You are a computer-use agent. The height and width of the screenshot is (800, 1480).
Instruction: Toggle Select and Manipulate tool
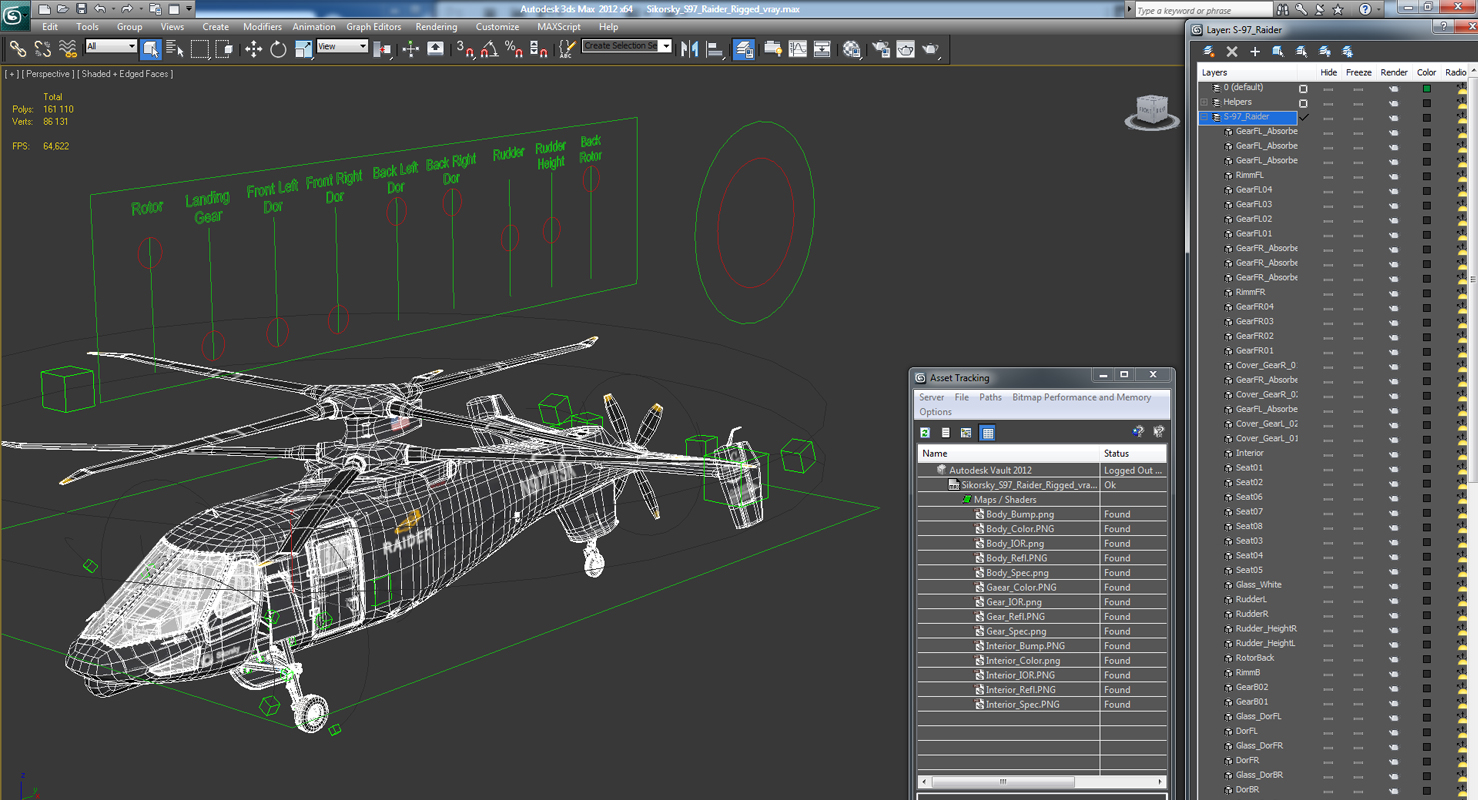coord(410,48)
